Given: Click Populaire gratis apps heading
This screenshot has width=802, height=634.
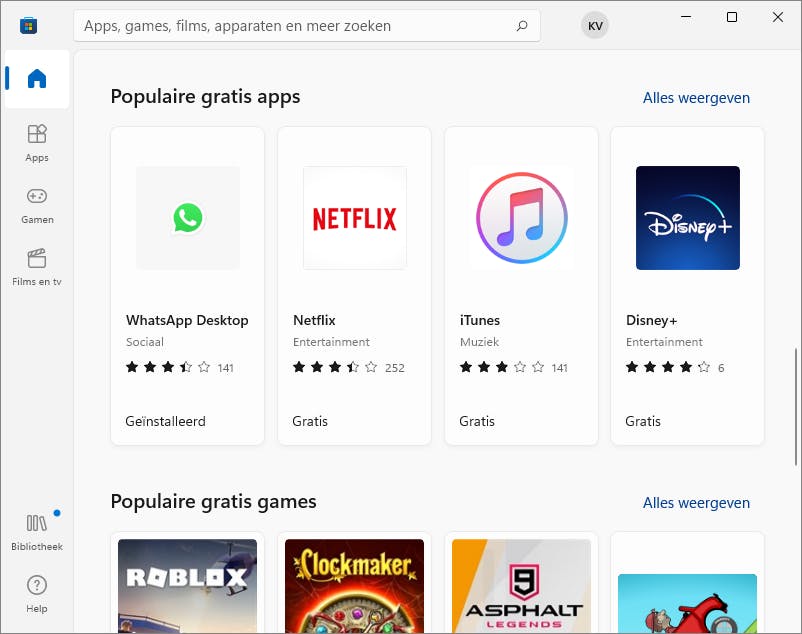Looking at the screenshot, I should click(205, 97).
